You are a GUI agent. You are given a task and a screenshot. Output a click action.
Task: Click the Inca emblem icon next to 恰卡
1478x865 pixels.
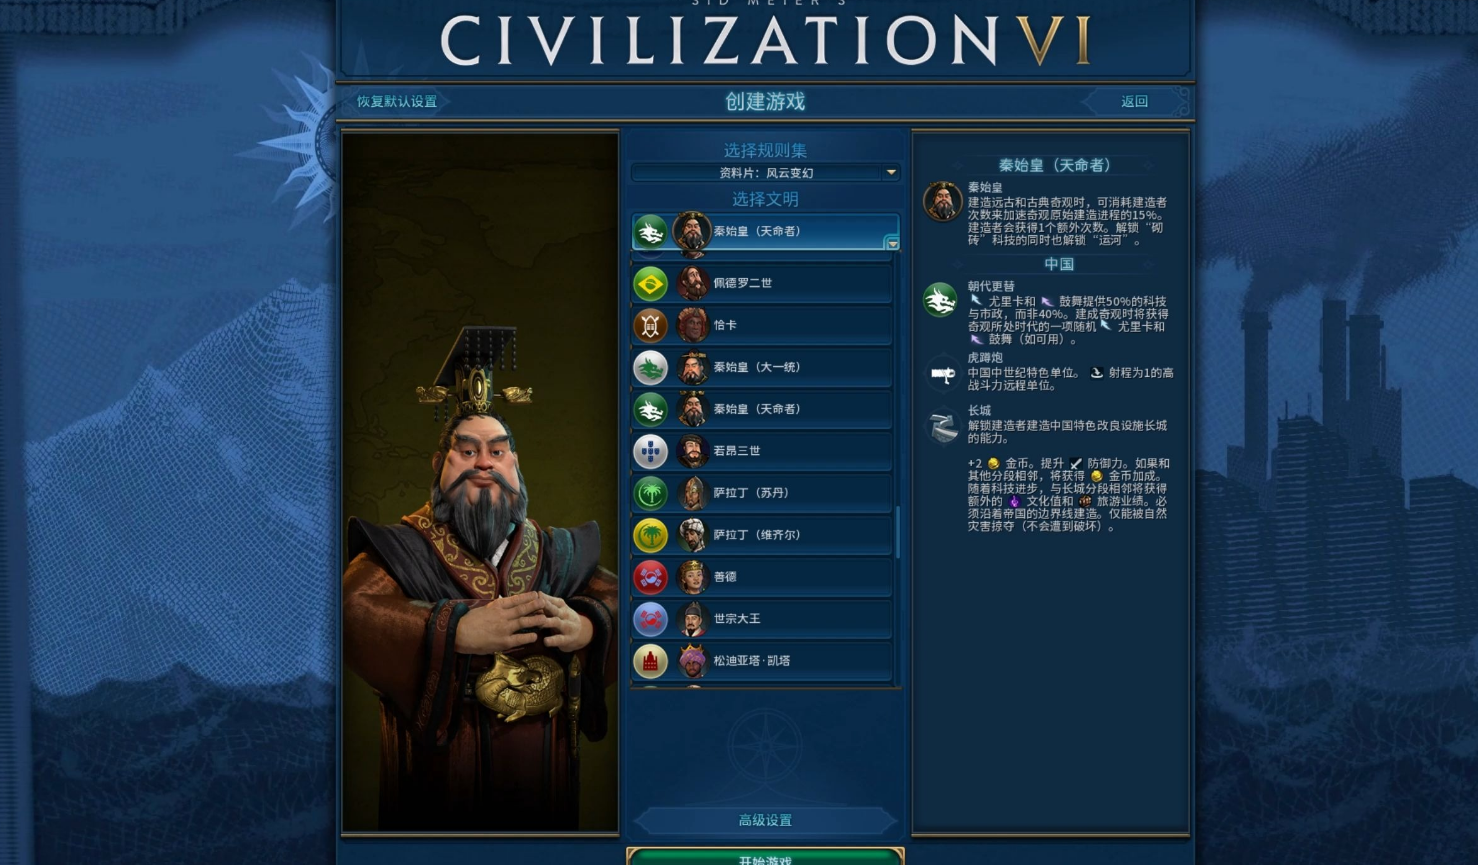[650, 325]
